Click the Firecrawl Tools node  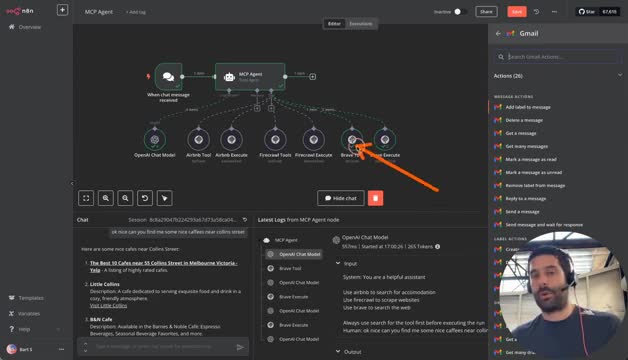click(275, 140)
